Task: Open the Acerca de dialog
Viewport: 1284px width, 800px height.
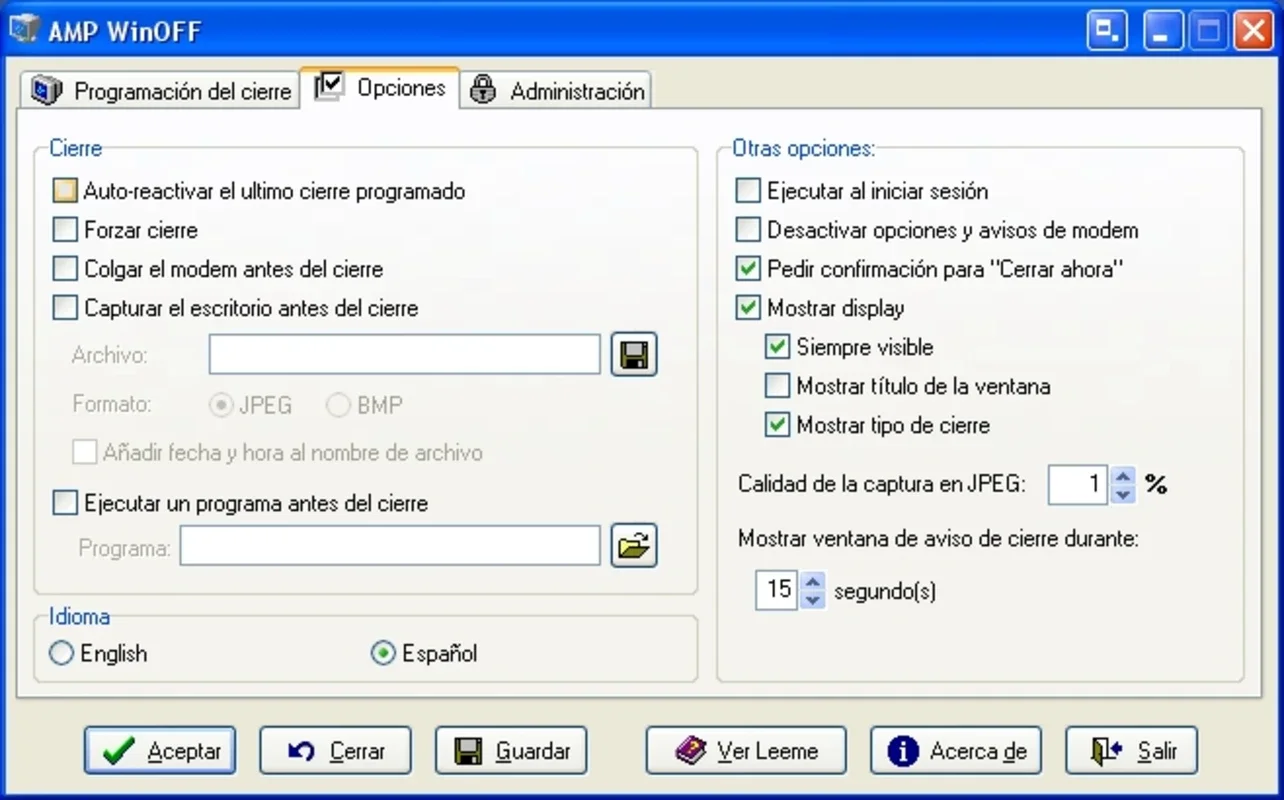Action: (x=956, y=751)
